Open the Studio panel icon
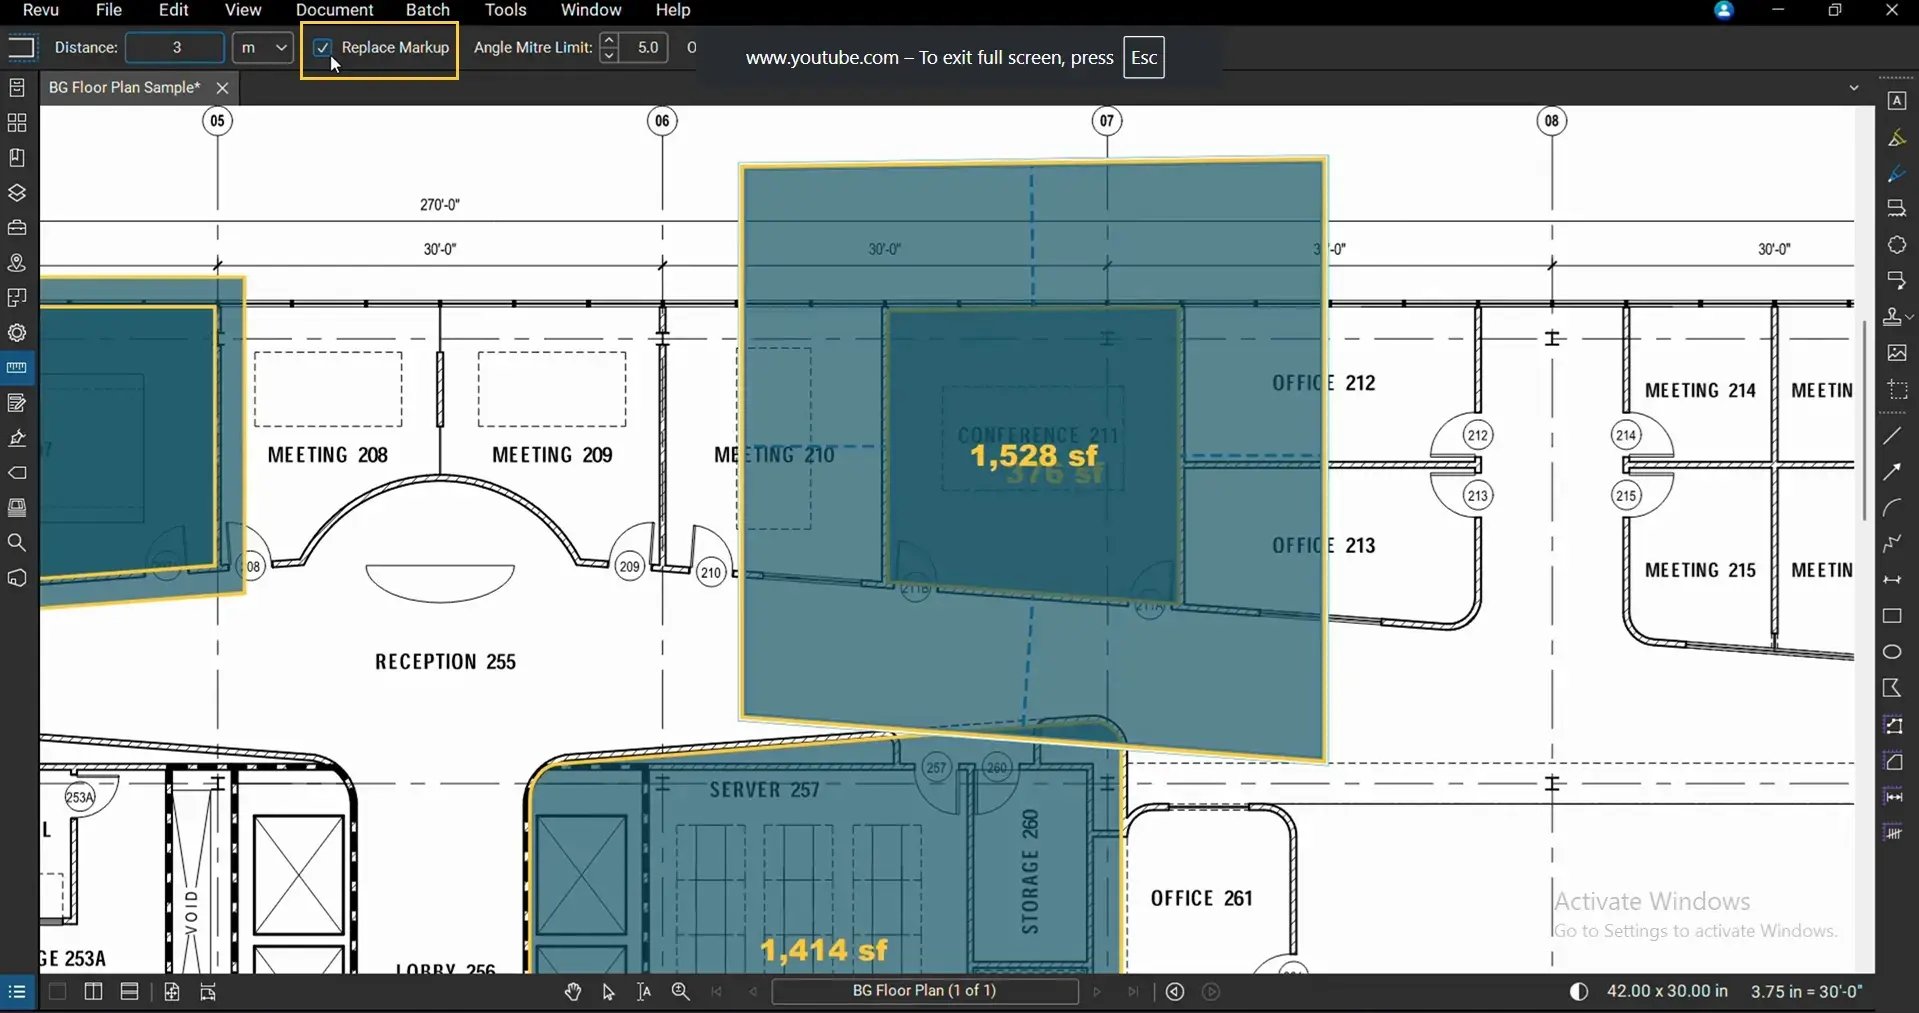This screenshot has height=1013, width=1919. click(x=17, y=578)
